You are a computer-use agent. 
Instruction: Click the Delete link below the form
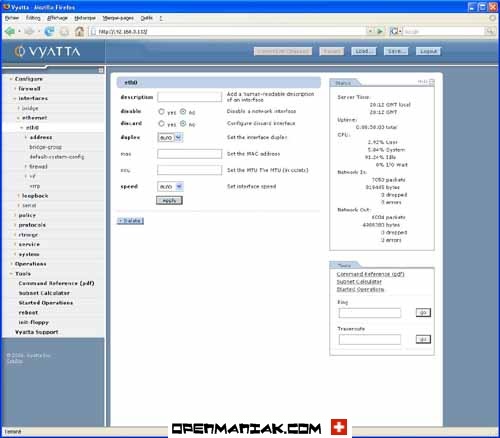(130, 221)
